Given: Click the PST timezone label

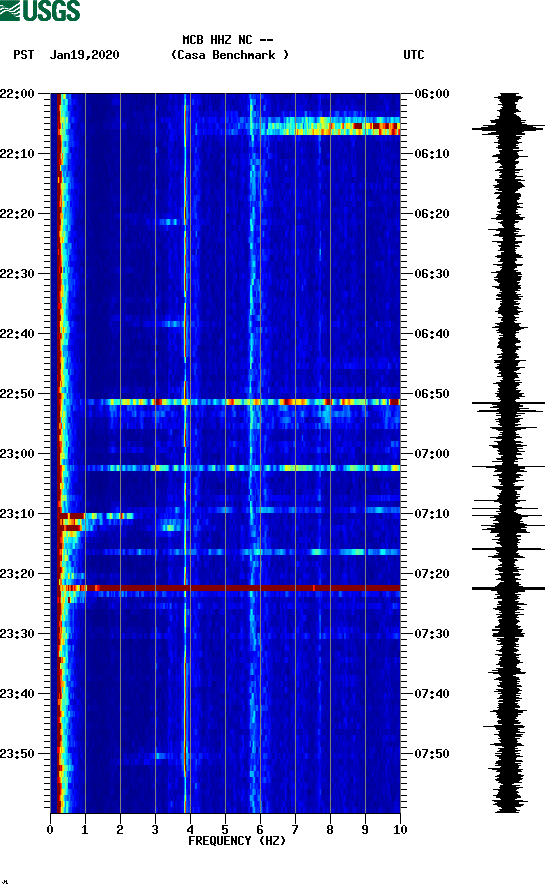Looking at the screenshot, I should coord(23,55).
